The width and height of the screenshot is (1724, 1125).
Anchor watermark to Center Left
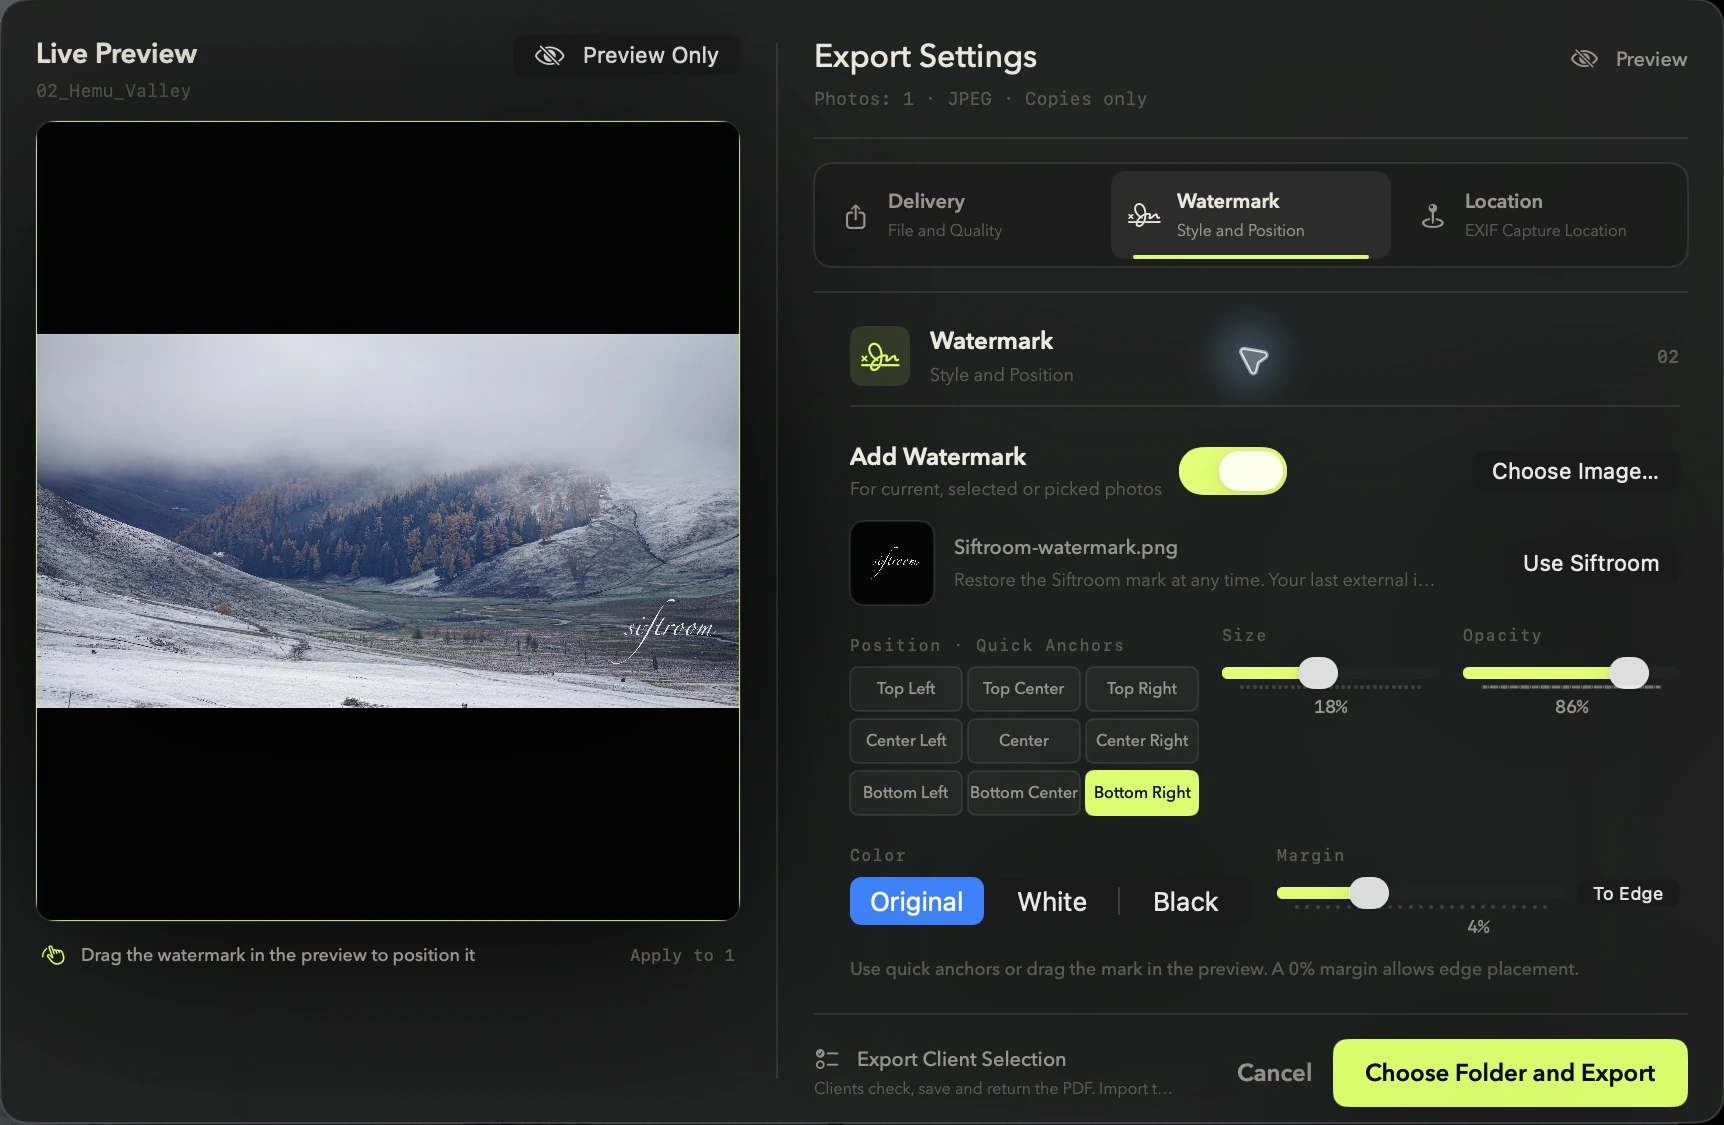click(906, 741)
